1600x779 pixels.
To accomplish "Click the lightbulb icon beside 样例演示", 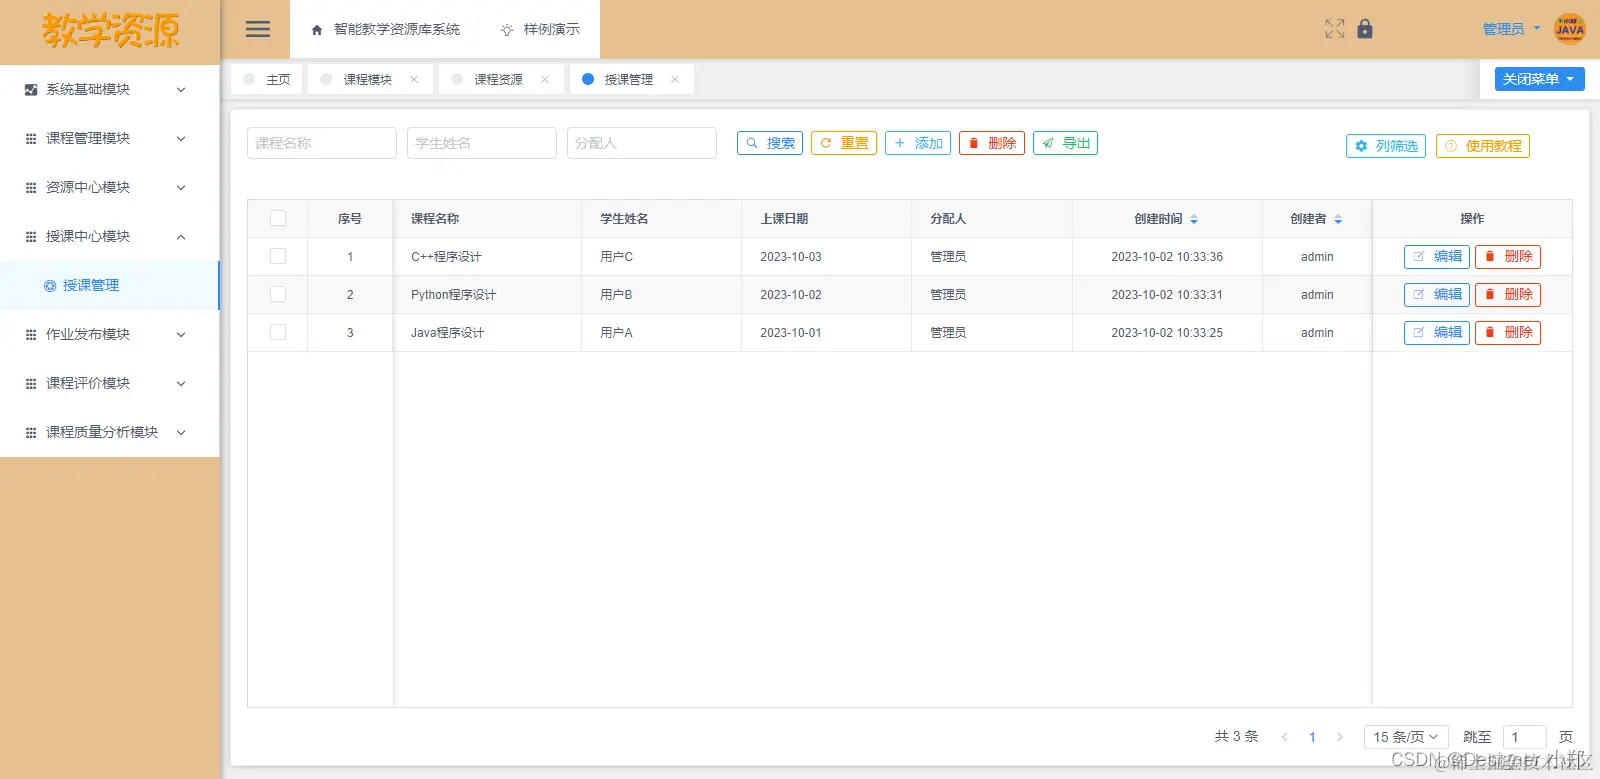I will (507, 30).
